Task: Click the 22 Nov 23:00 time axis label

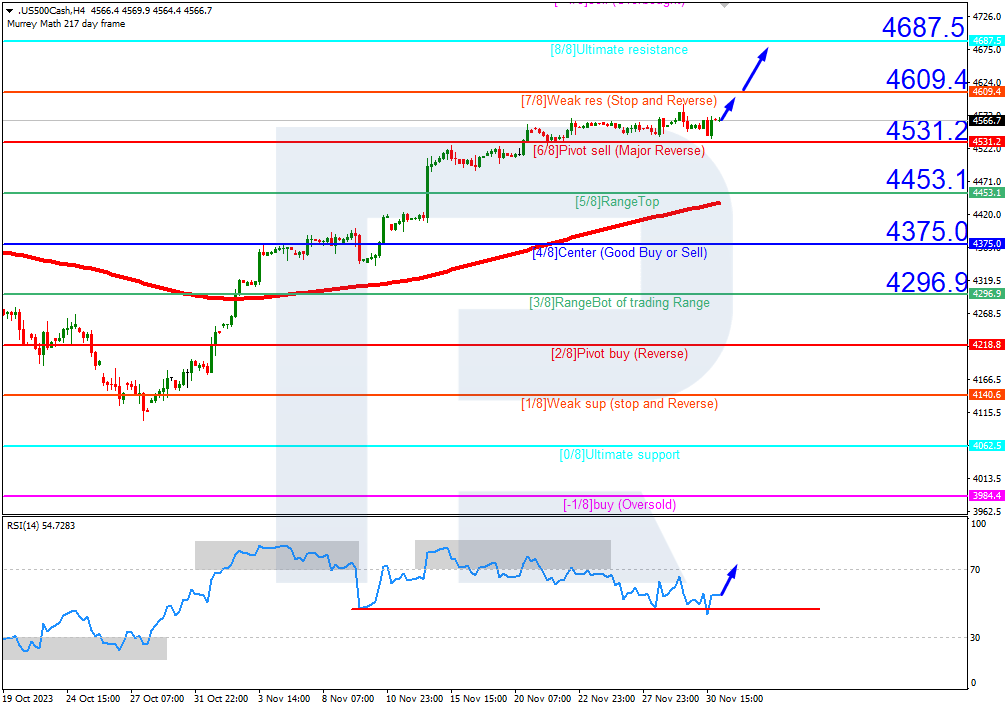Action: [x=606, y=698]
